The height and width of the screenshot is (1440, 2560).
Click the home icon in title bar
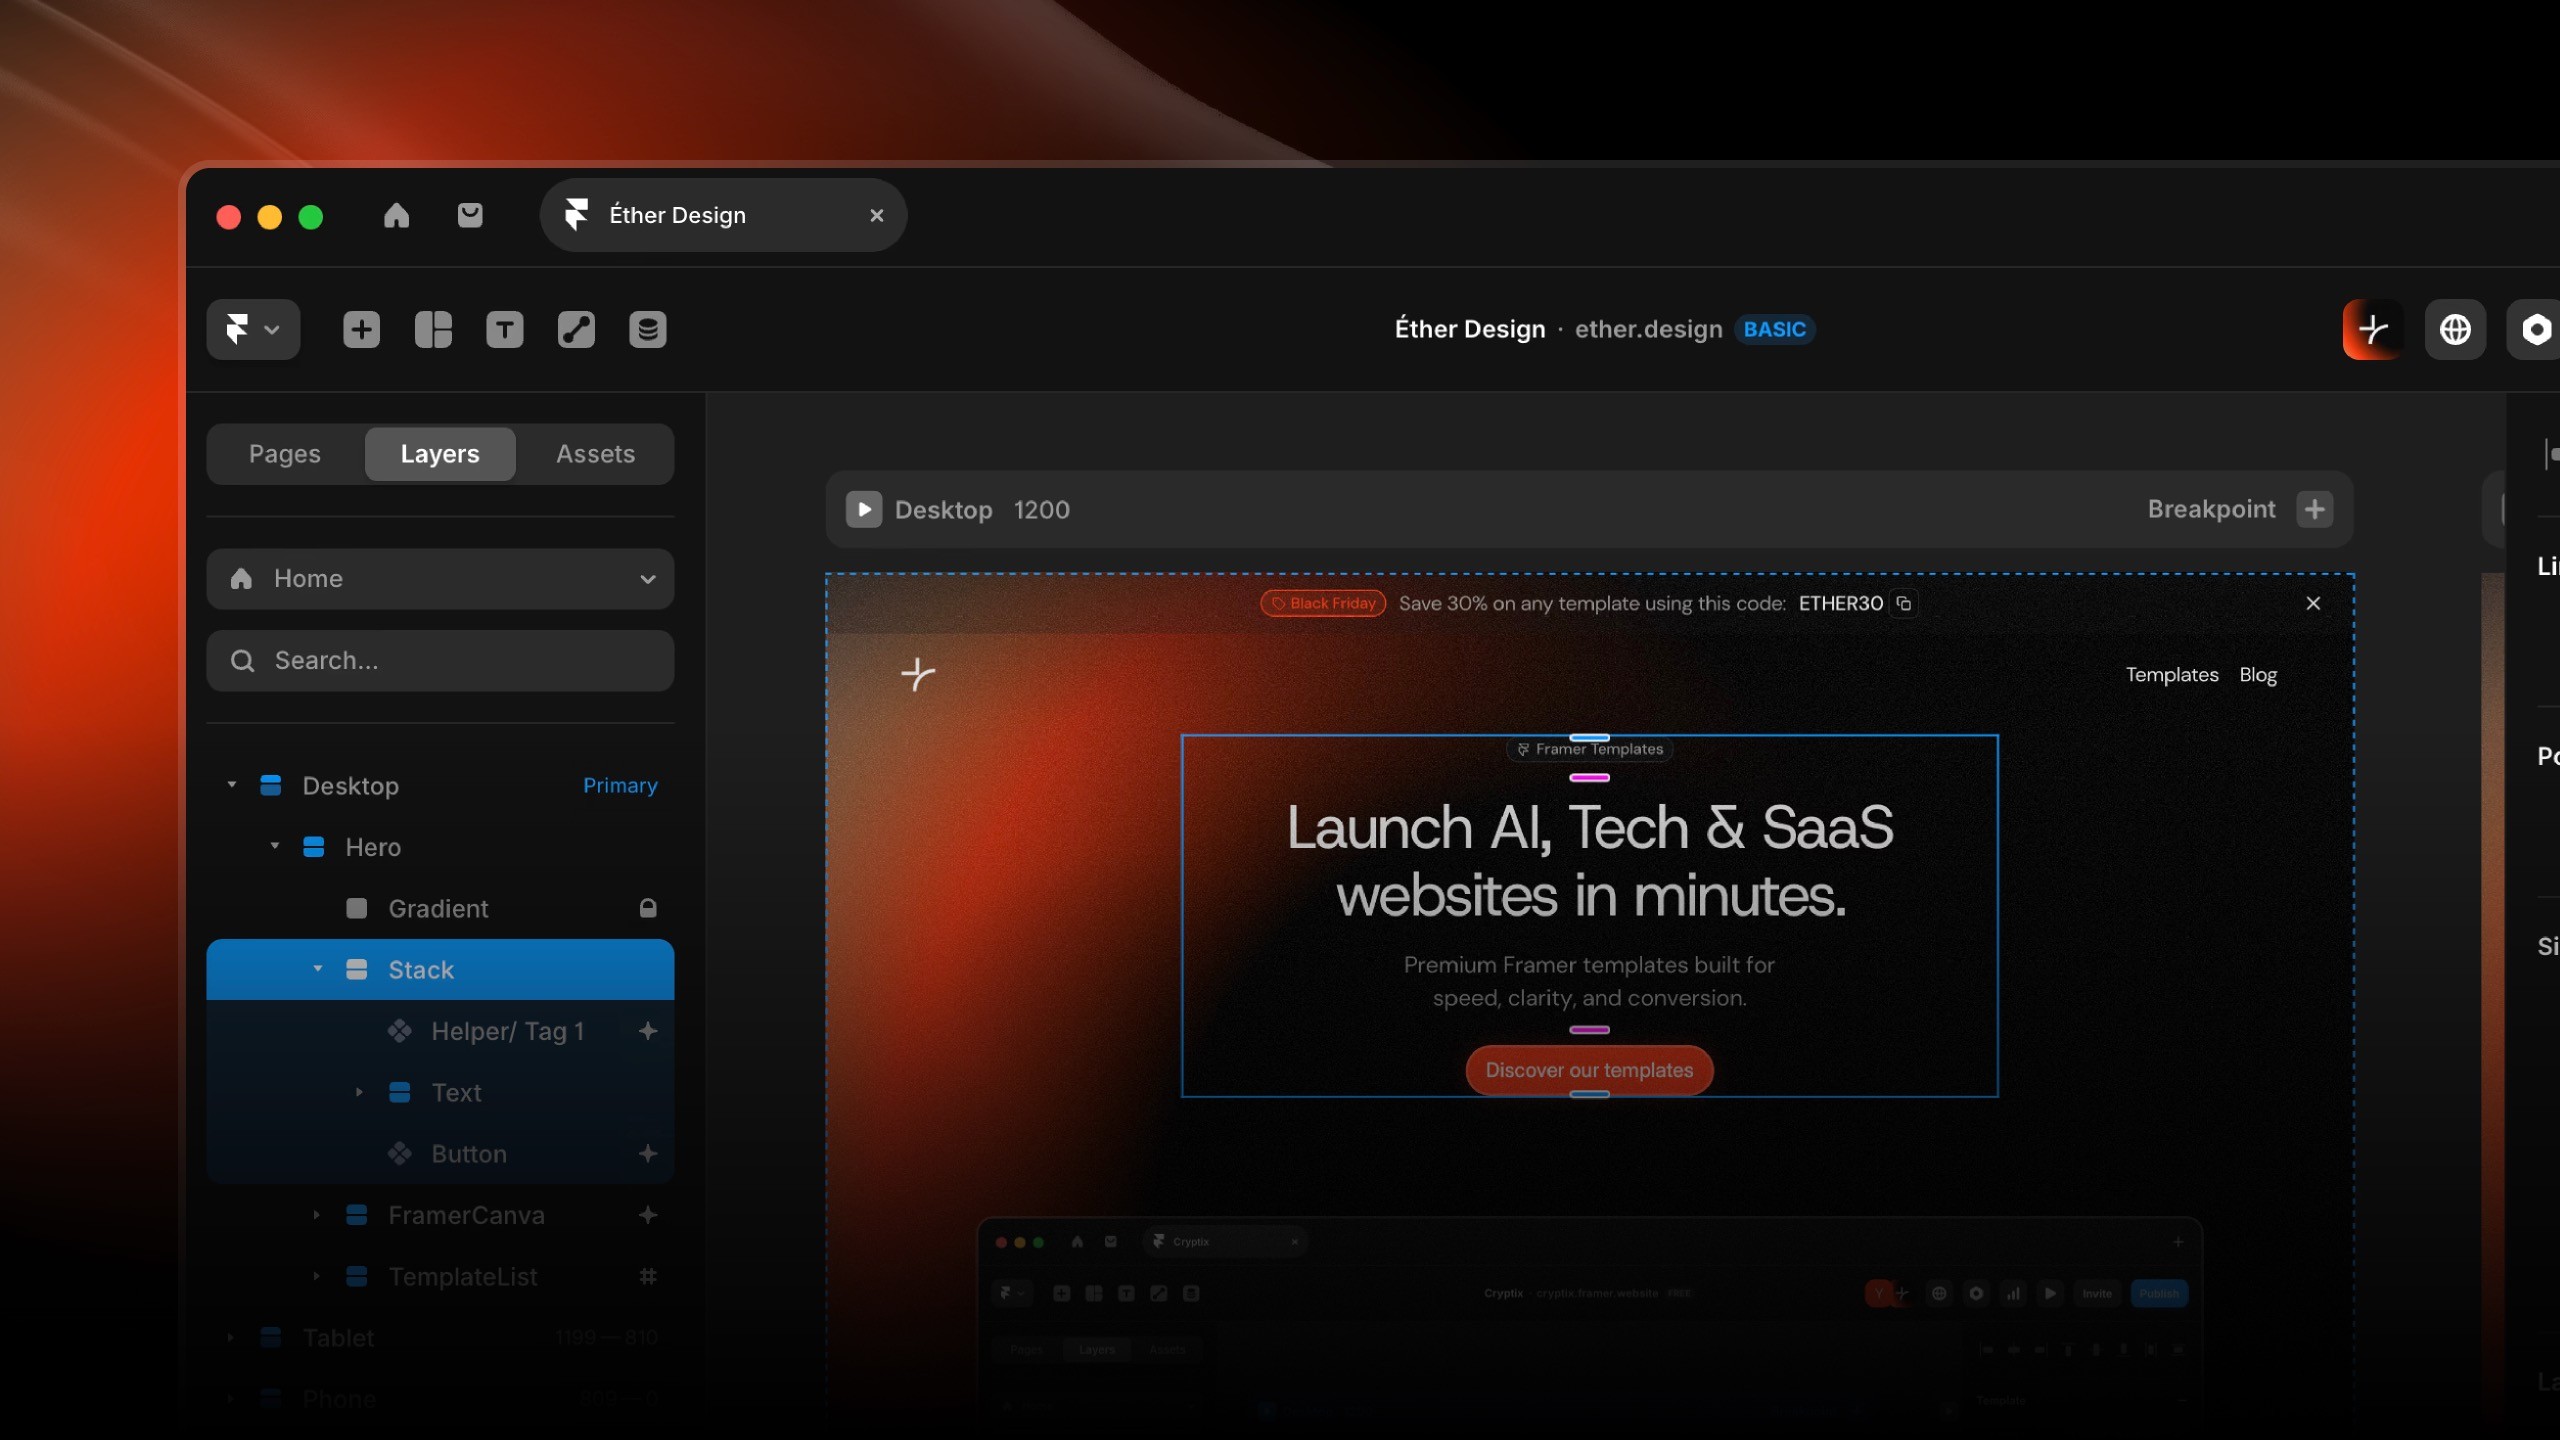click(396, 215)
